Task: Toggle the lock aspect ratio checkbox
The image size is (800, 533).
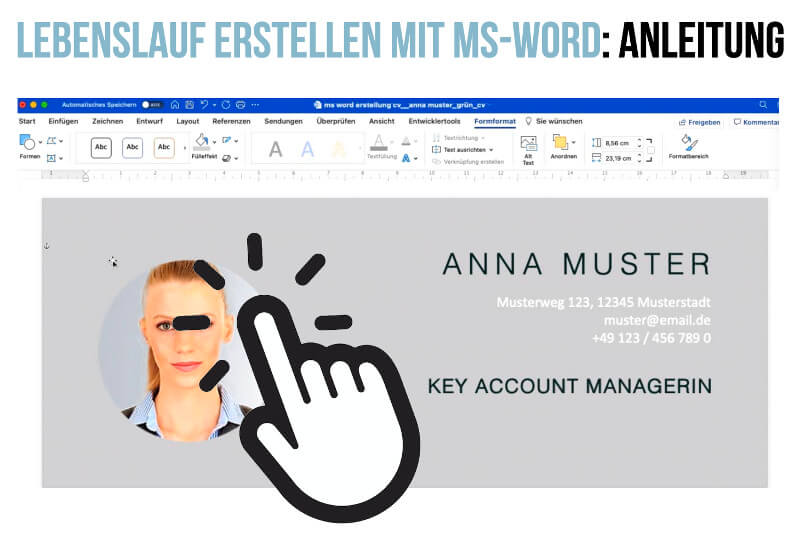Action: tap(651, 150)
